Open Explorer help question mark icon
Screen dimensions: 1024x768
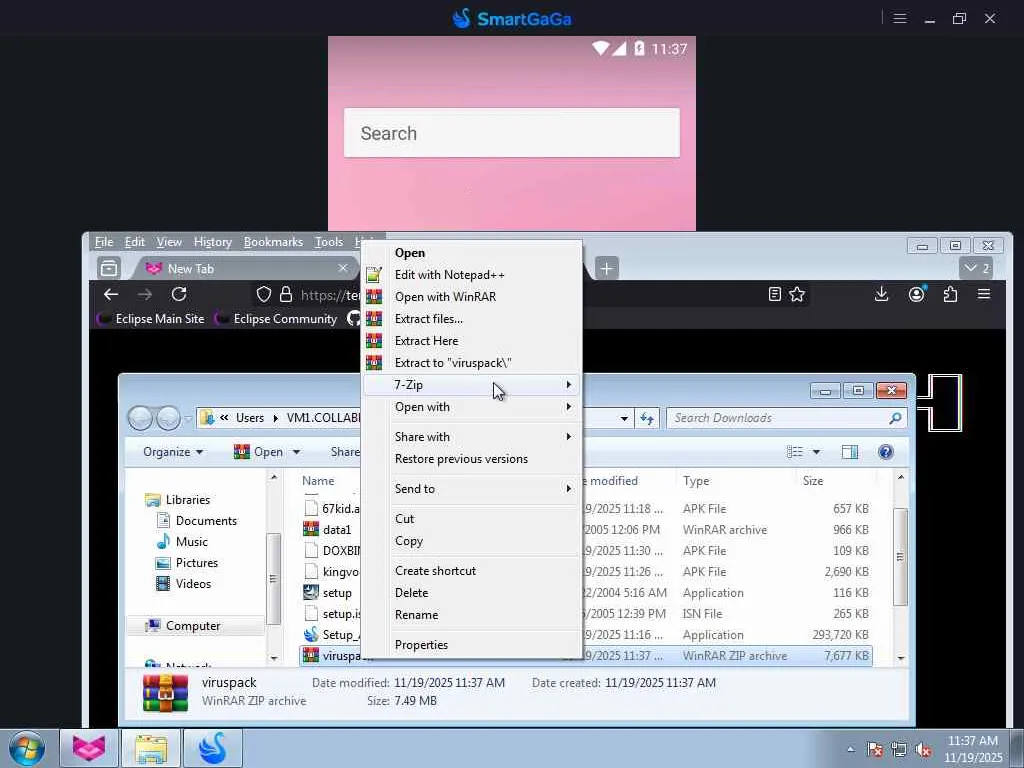(886, 452)
